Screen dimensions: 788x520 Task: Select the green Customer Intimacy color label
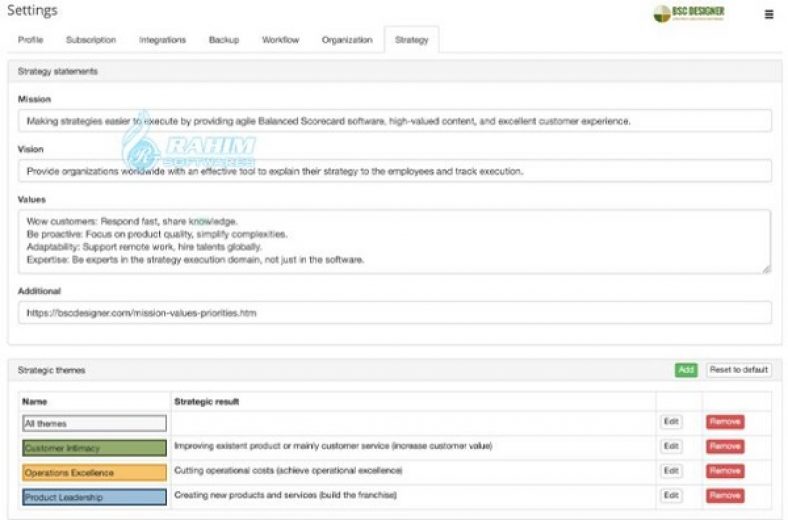tap(94, 447)
